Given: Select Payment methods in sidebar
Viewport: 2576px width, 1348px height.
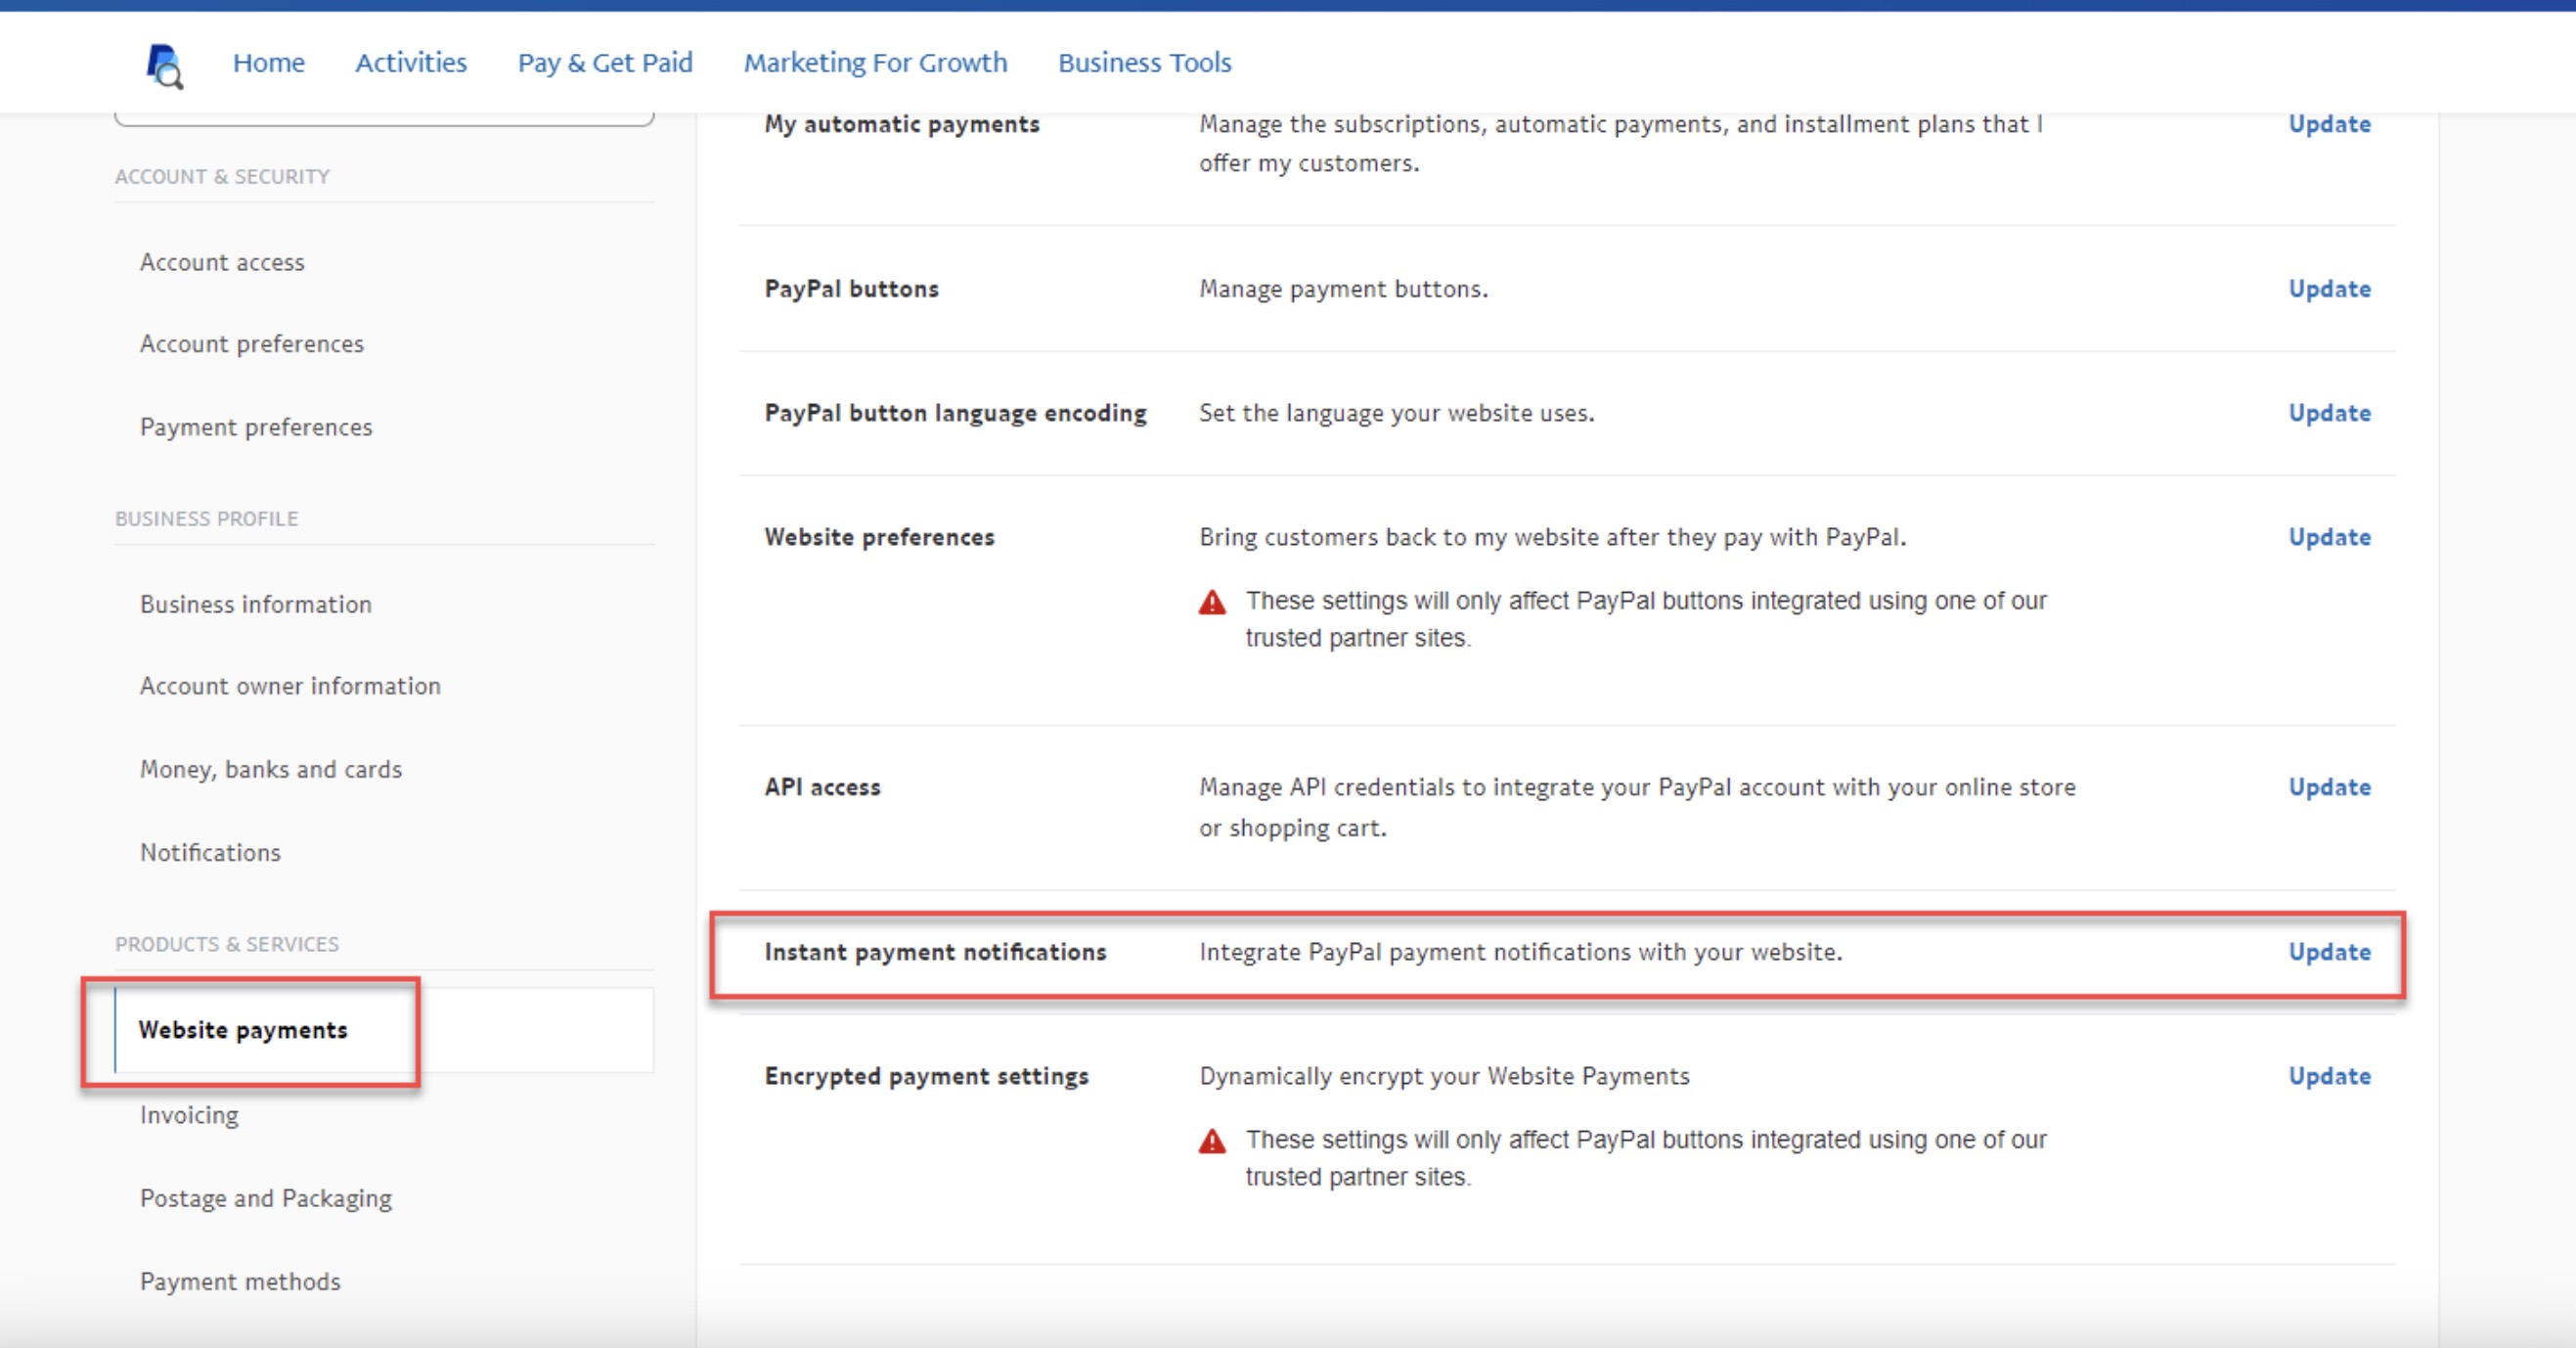Looking at the screenshot, I should click(x=240, y=1281).
